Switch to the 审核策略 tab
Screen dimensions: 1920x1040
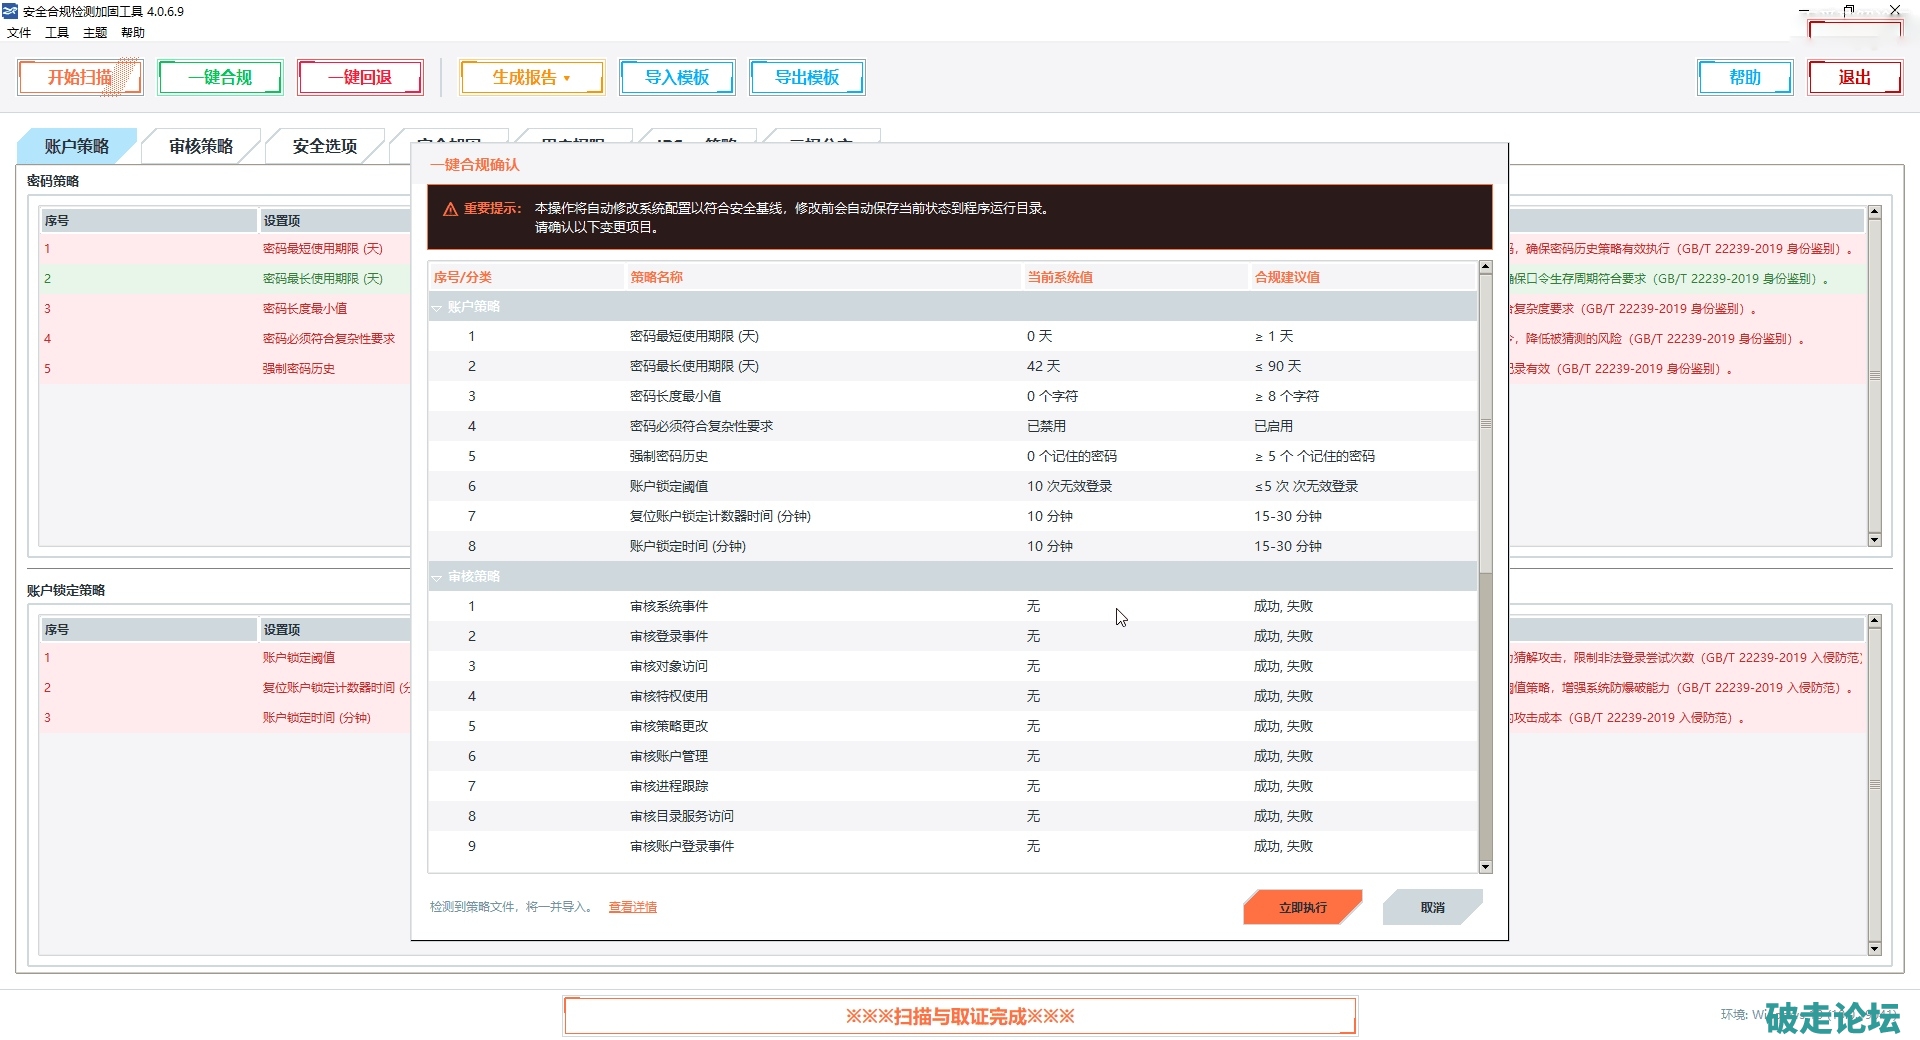[201, 146]
